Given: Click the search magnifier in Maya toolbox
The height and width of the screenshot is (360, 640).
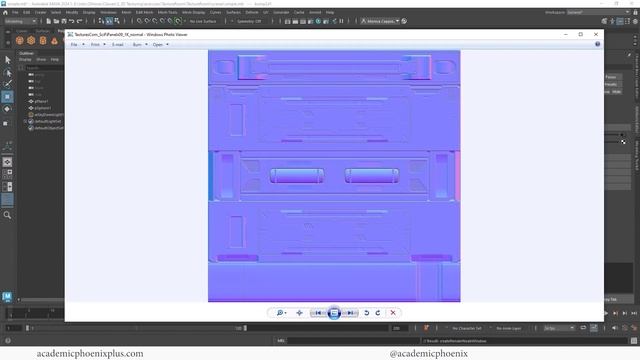Looking at the screenshot, I should tap(7, 215).
